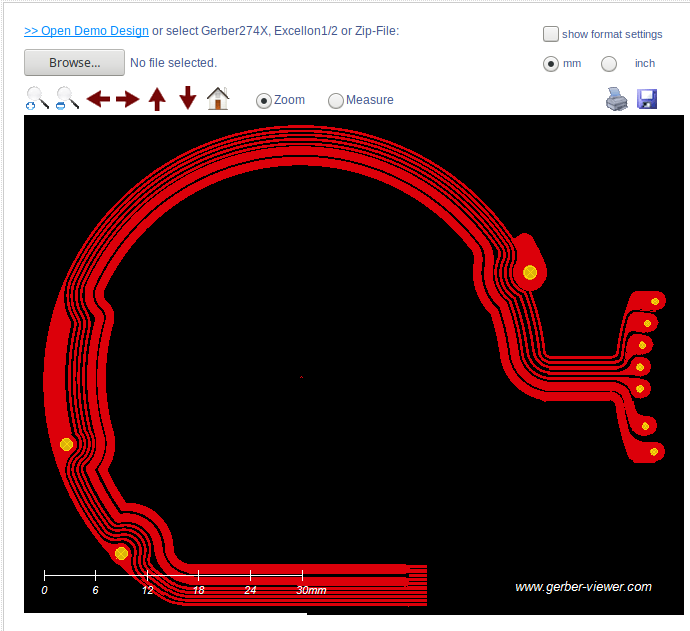
Task: Click the large yellow pad near top right
Action: [x=530, y=272]
